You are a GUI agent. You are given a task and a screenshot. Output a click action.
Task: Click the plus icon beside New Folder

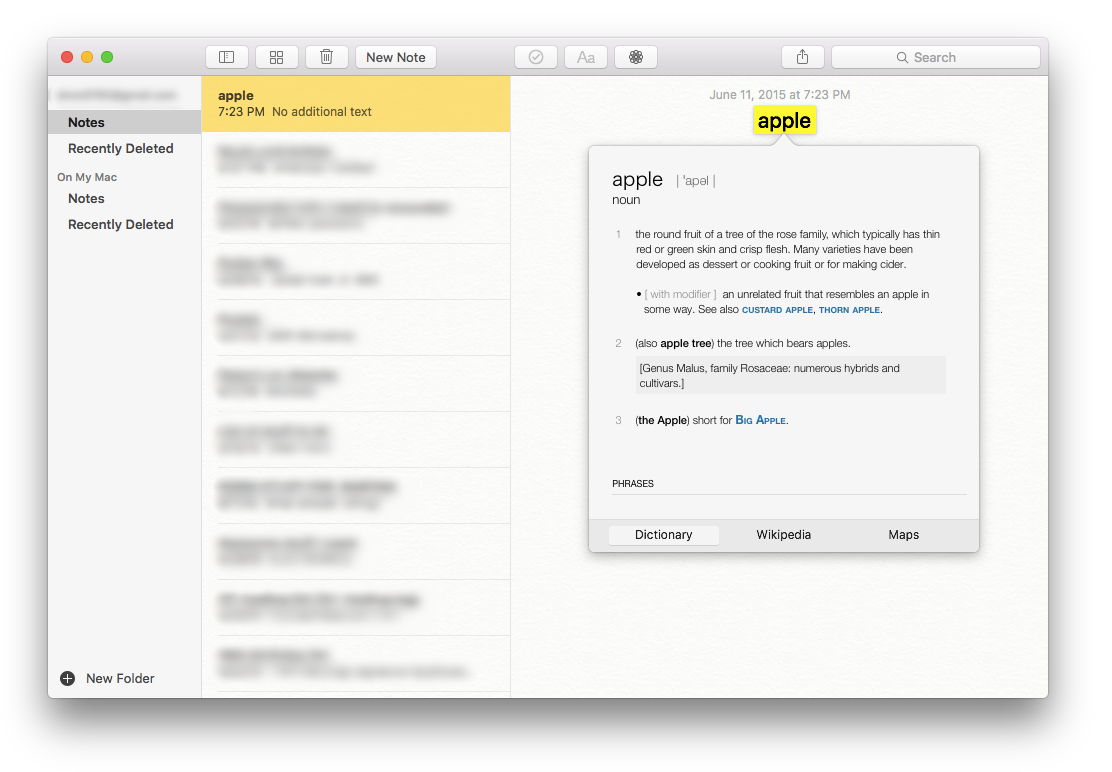[x=67, y=678]
